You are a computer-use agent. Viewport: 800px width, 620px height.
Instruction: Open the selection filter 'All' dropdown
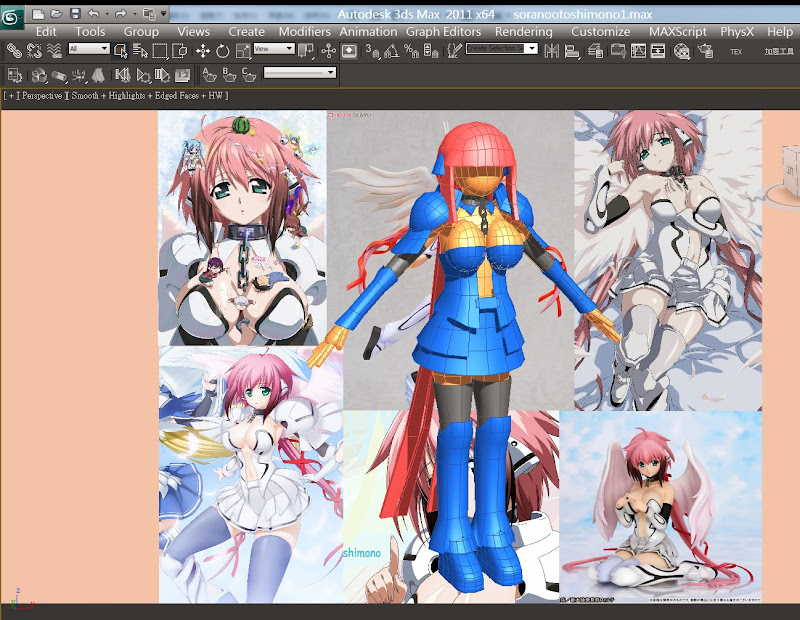(89, 49)
